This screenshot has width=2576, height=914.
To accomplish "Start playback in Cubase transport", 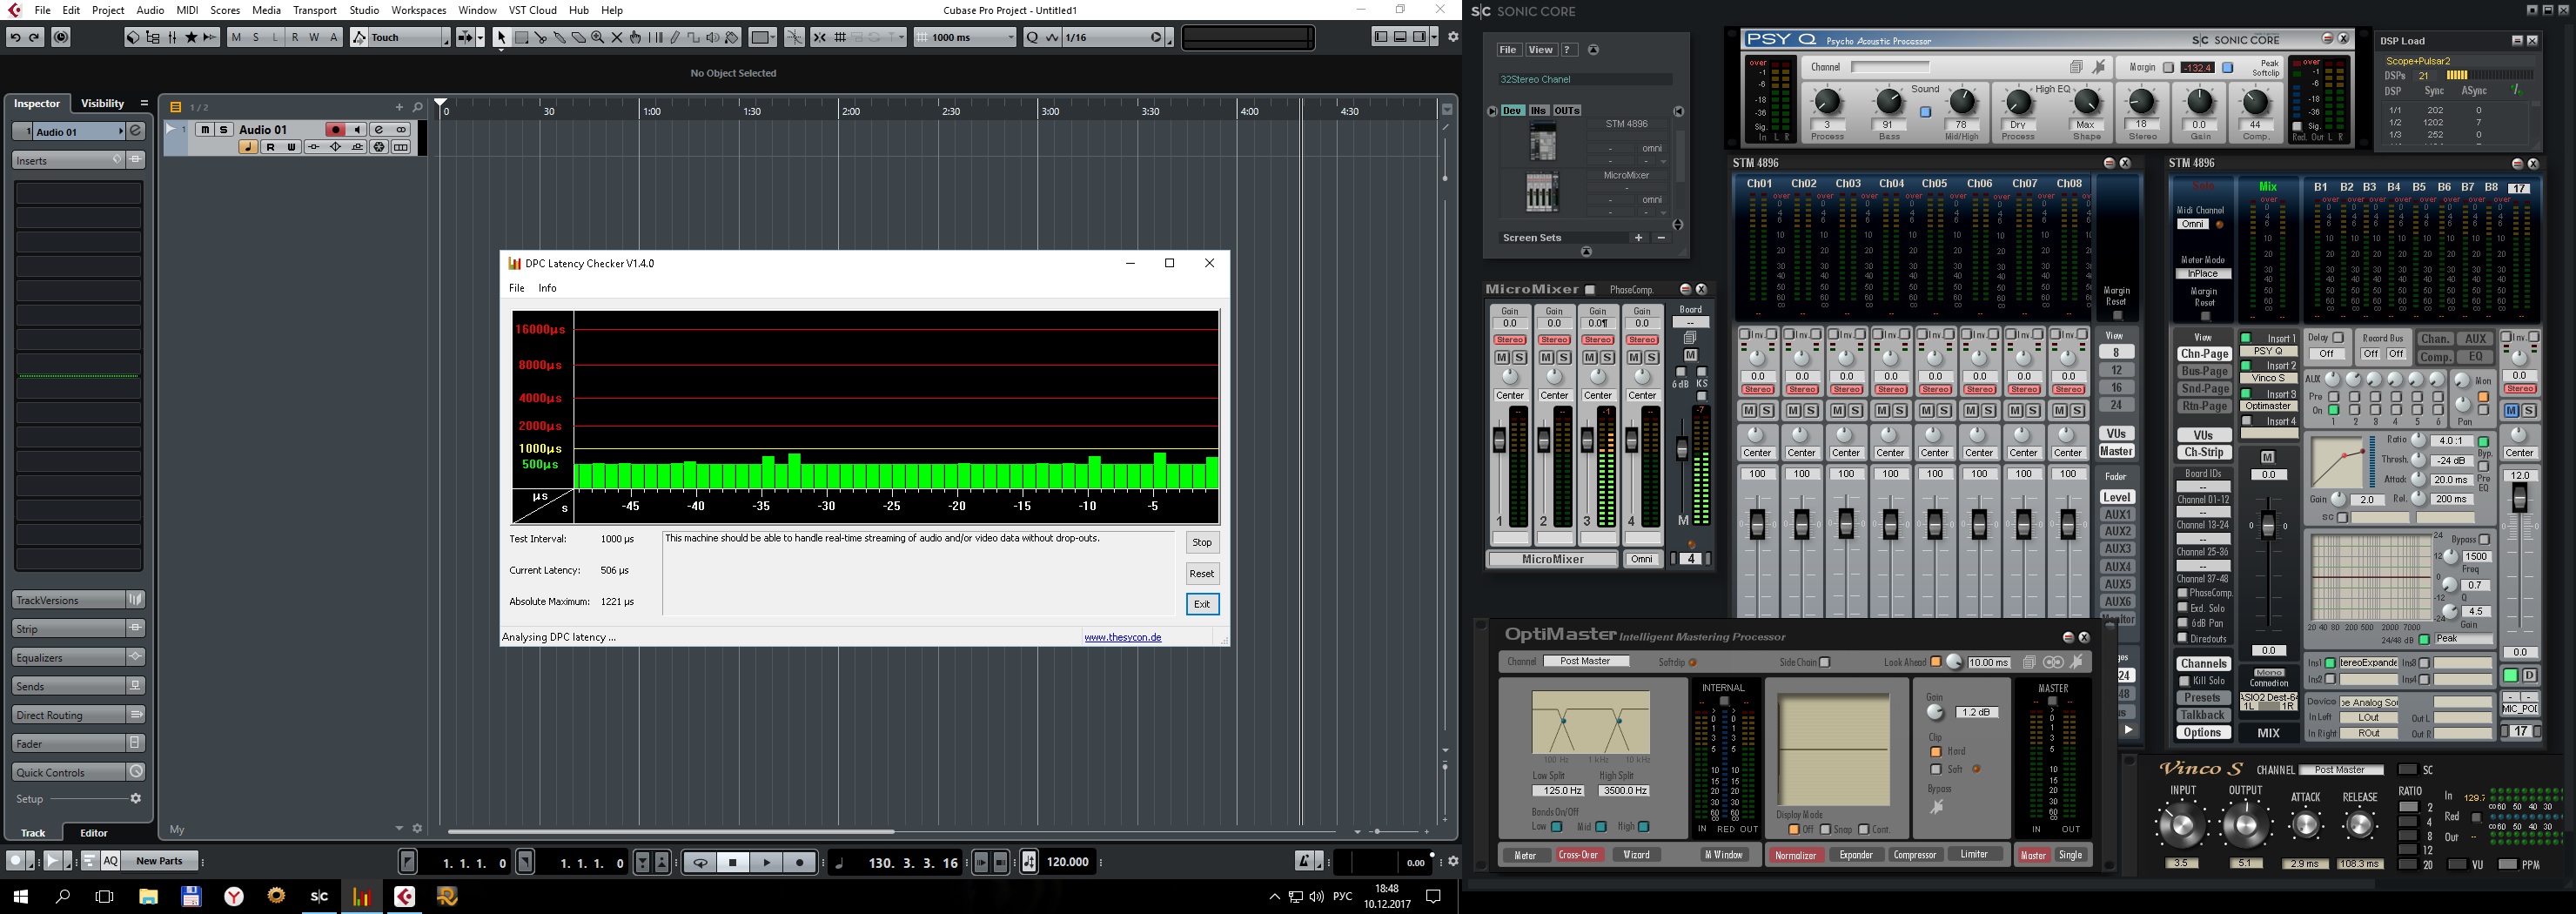I will click(766, 862).
